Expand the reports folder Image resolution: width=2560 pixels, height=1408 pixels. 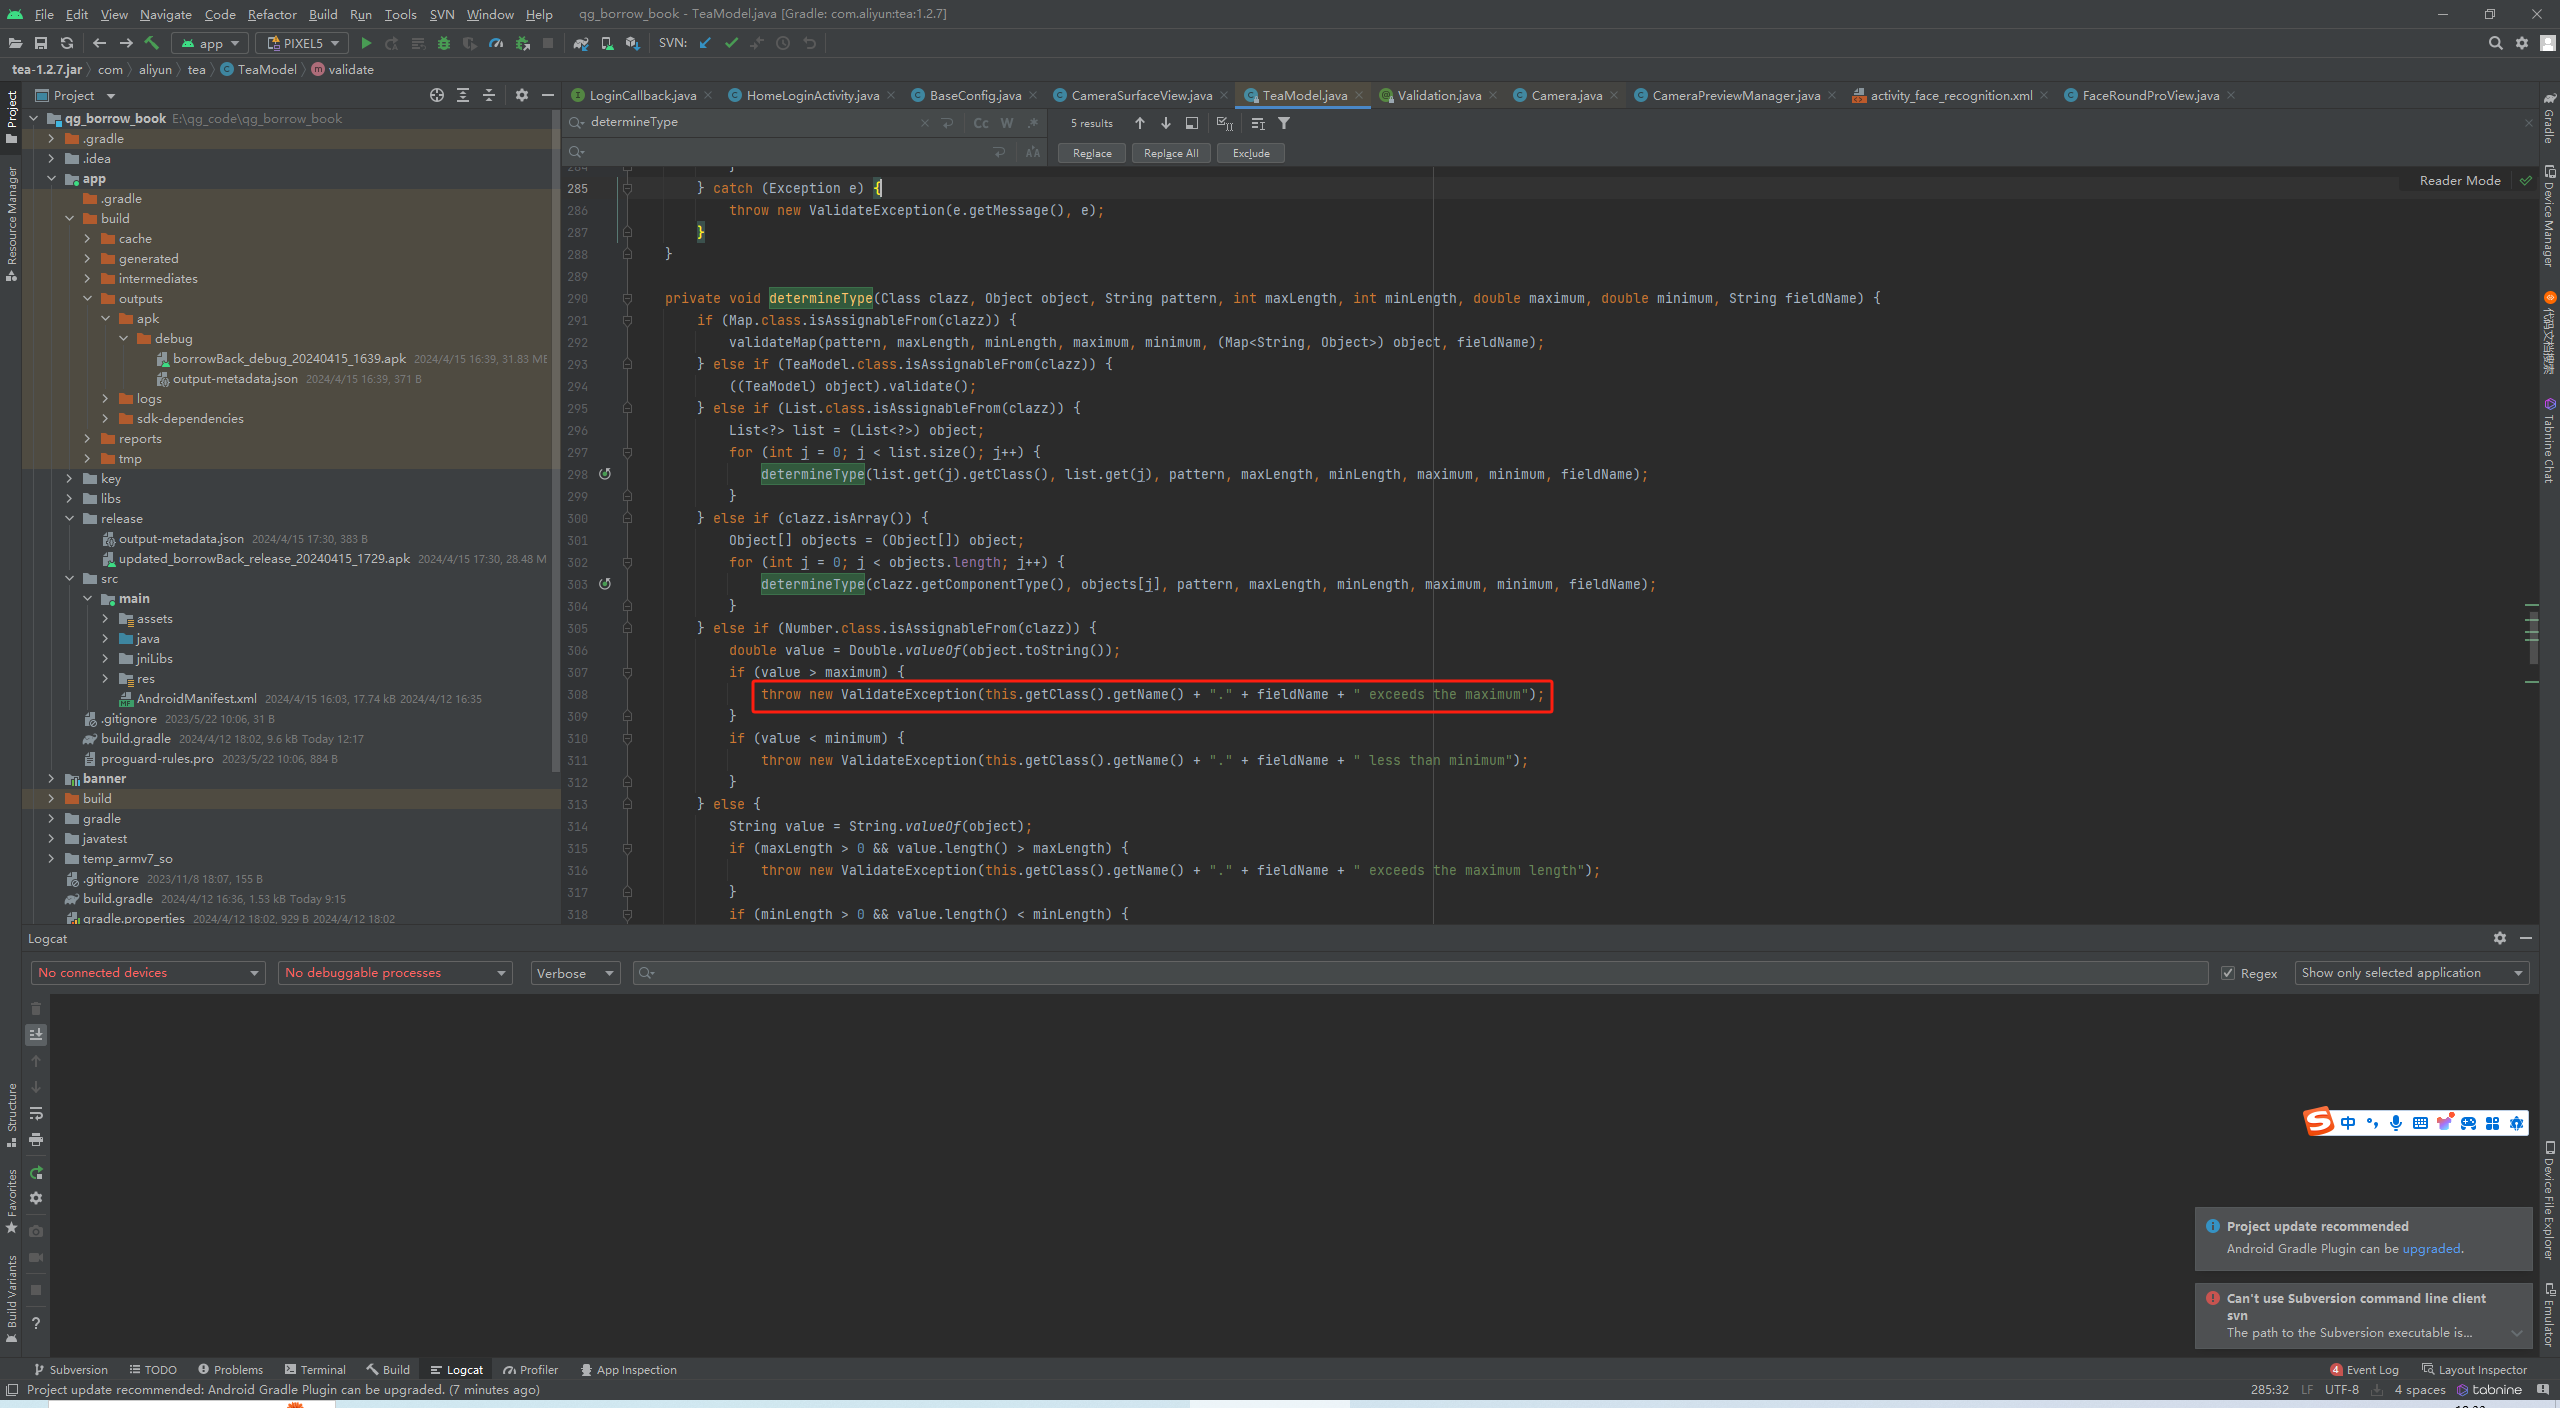pos(87,439)
